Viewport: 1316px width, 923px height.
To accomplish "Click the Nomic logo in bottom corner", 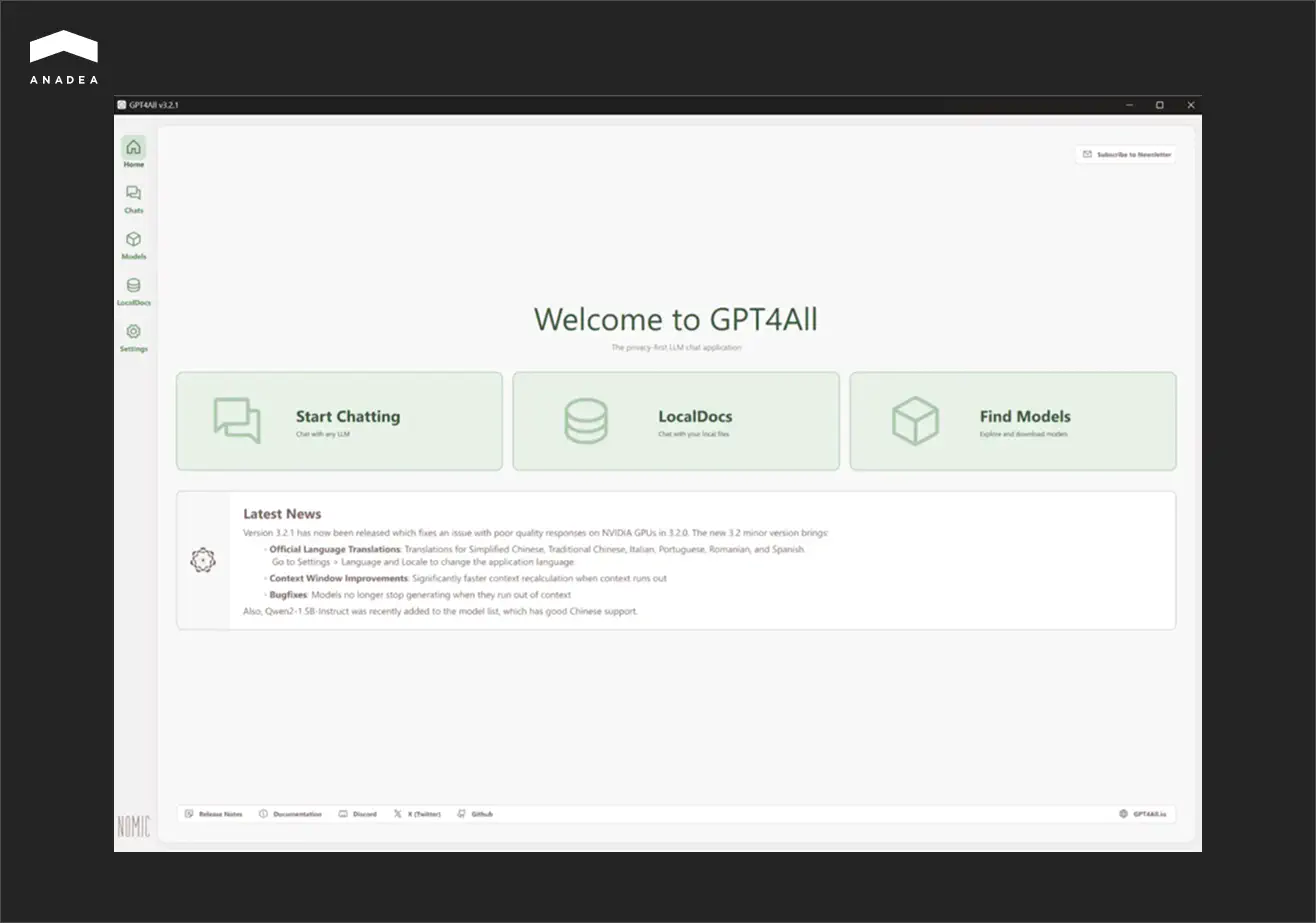I will (133, 826).
